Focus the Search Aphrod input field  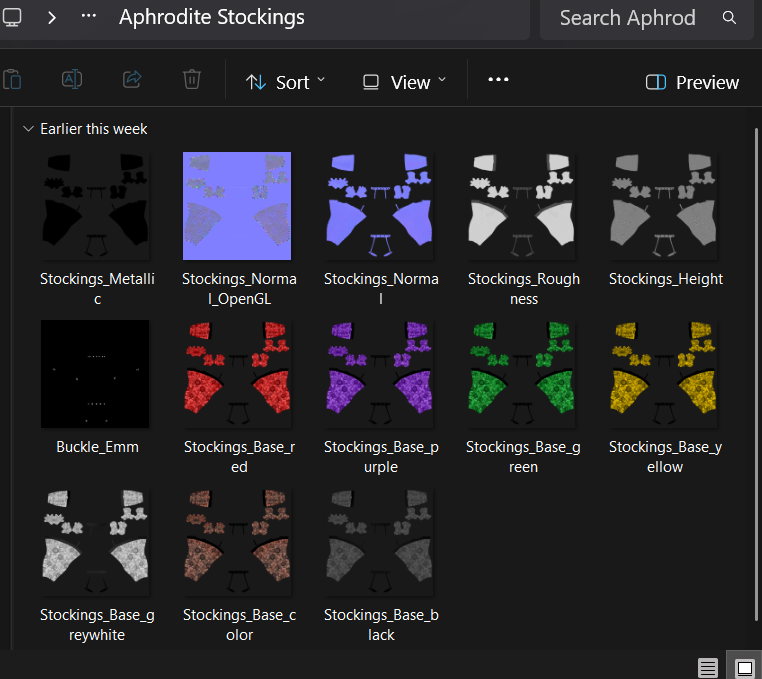coord(627,18)
